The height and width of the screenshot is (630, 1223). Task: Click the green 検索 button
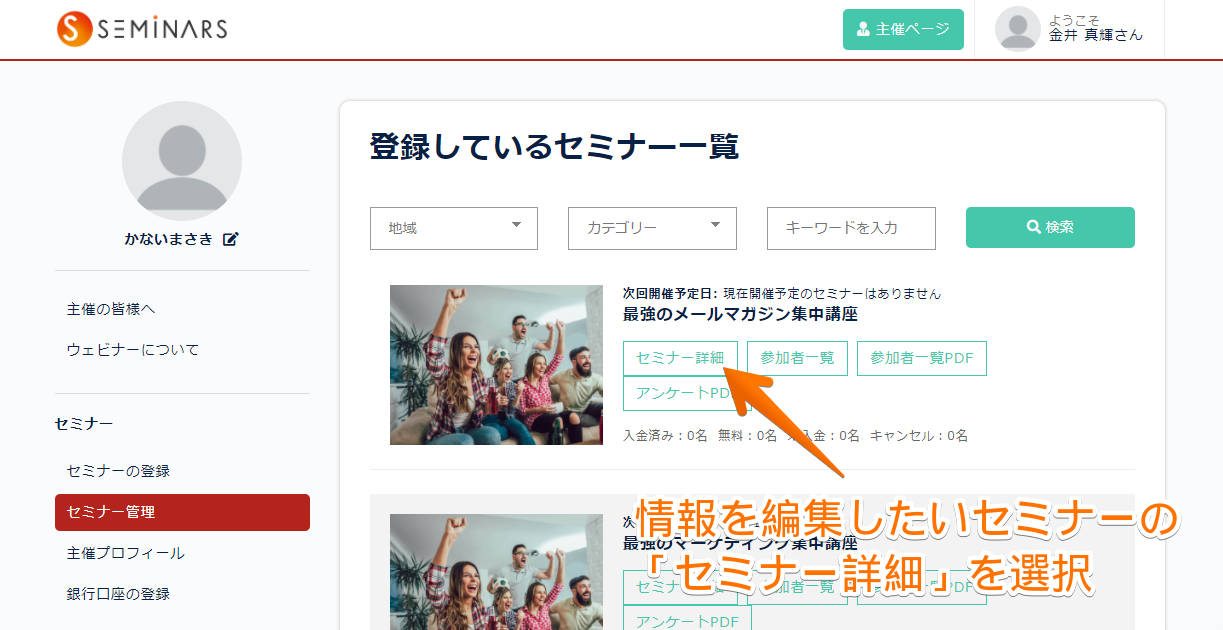coord(1050,227)
